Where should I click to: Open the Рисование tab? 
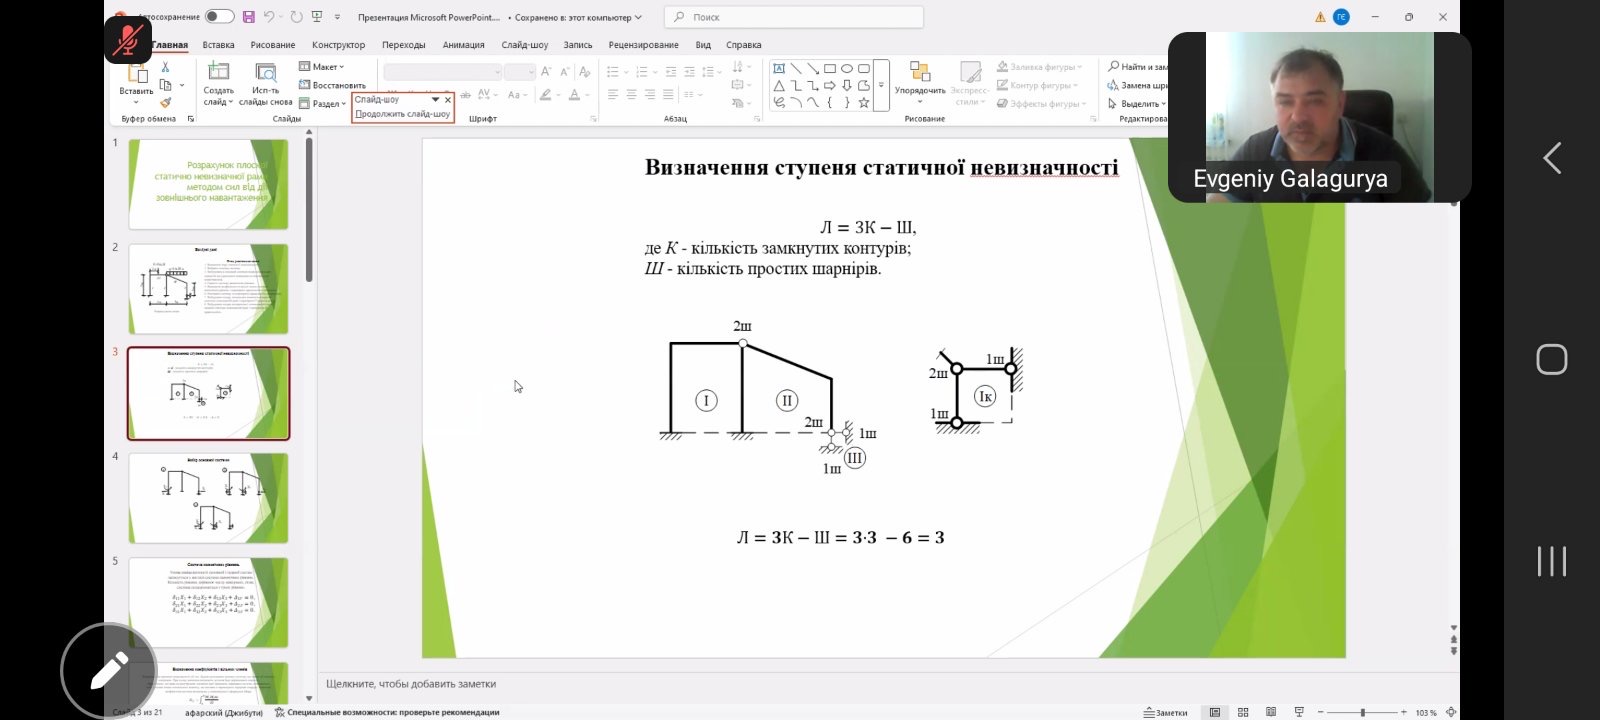pyautogui.click(x=273, y=45)
